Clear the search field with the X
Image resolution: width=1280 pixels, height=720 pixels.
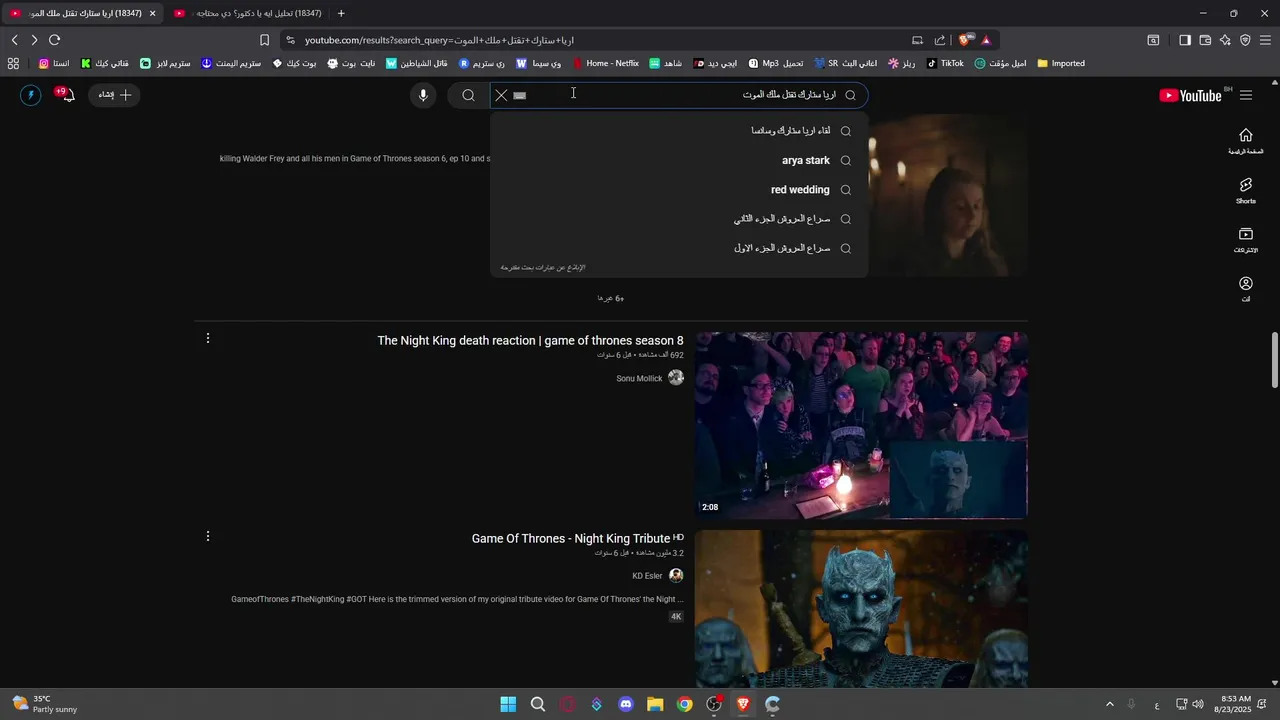(502, 95)
